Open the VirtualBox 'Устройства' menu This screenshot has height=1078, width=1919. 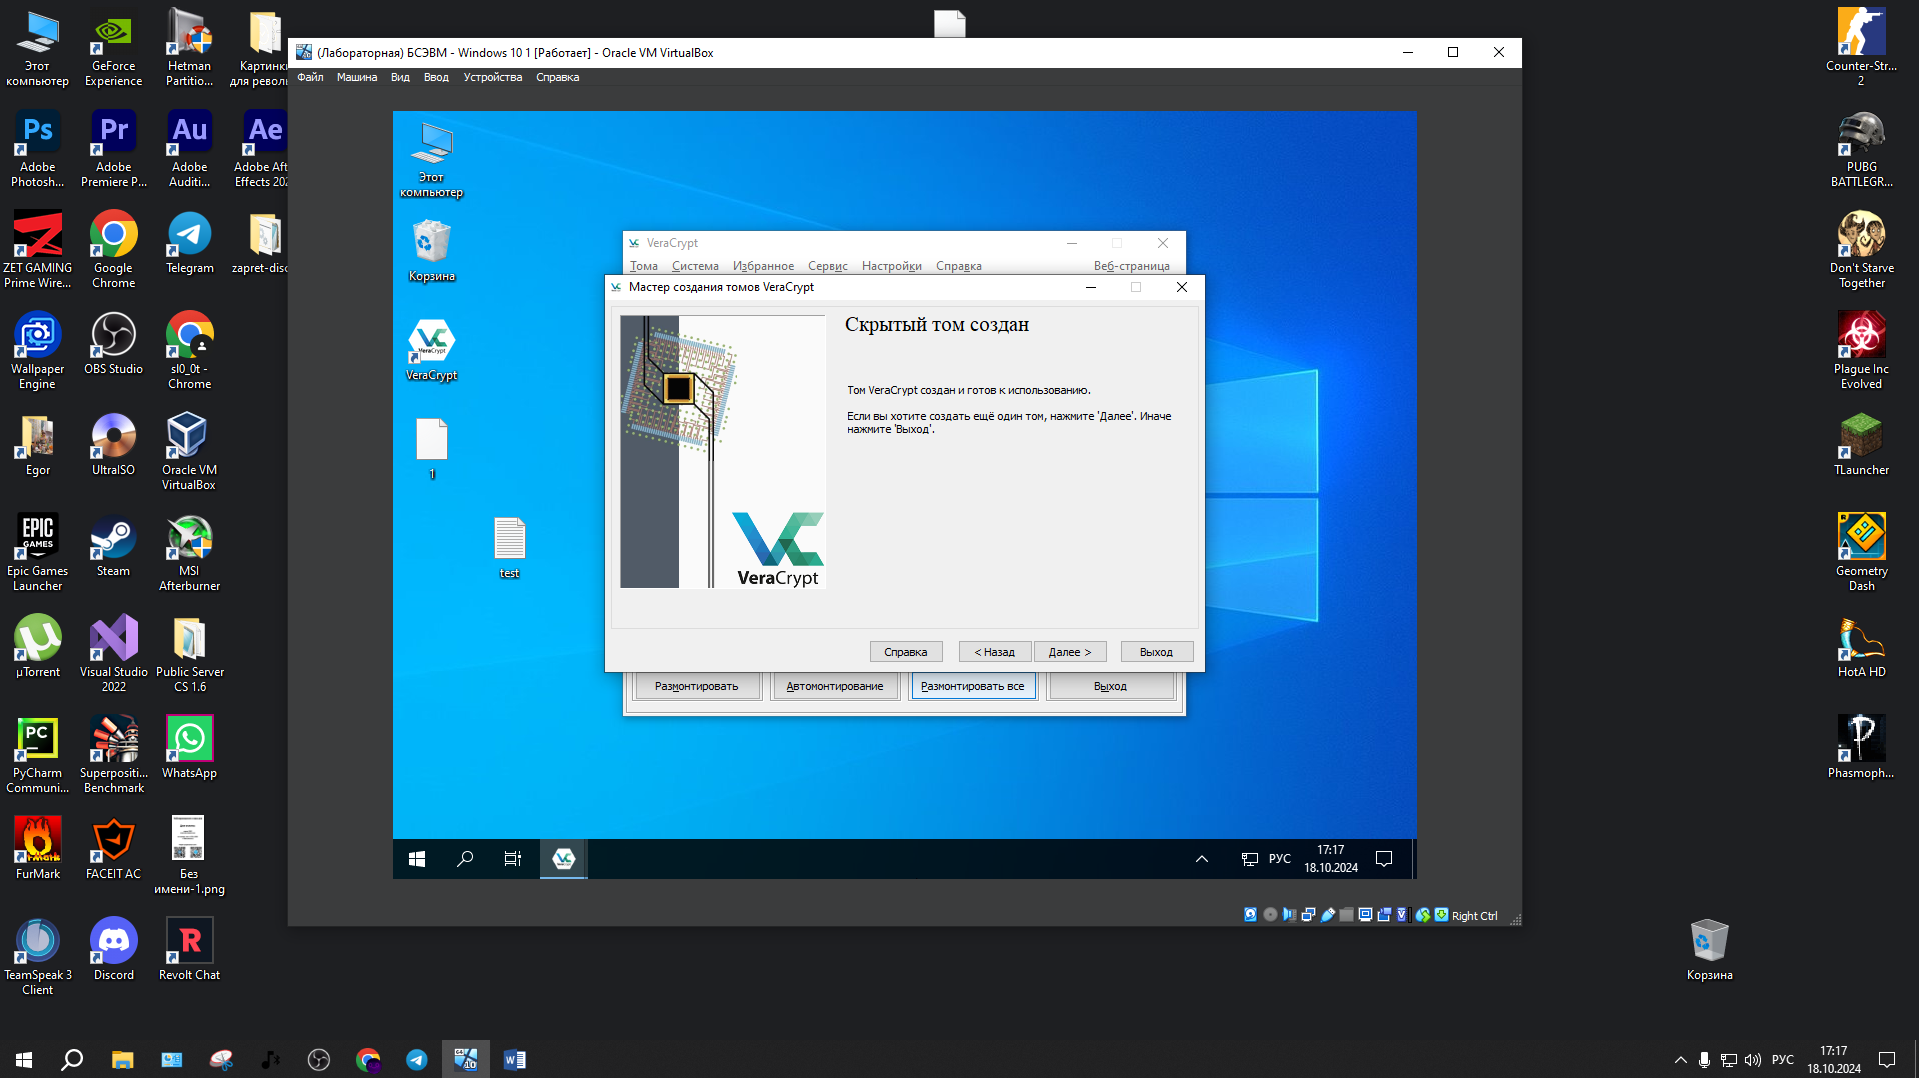pos(492,77)
